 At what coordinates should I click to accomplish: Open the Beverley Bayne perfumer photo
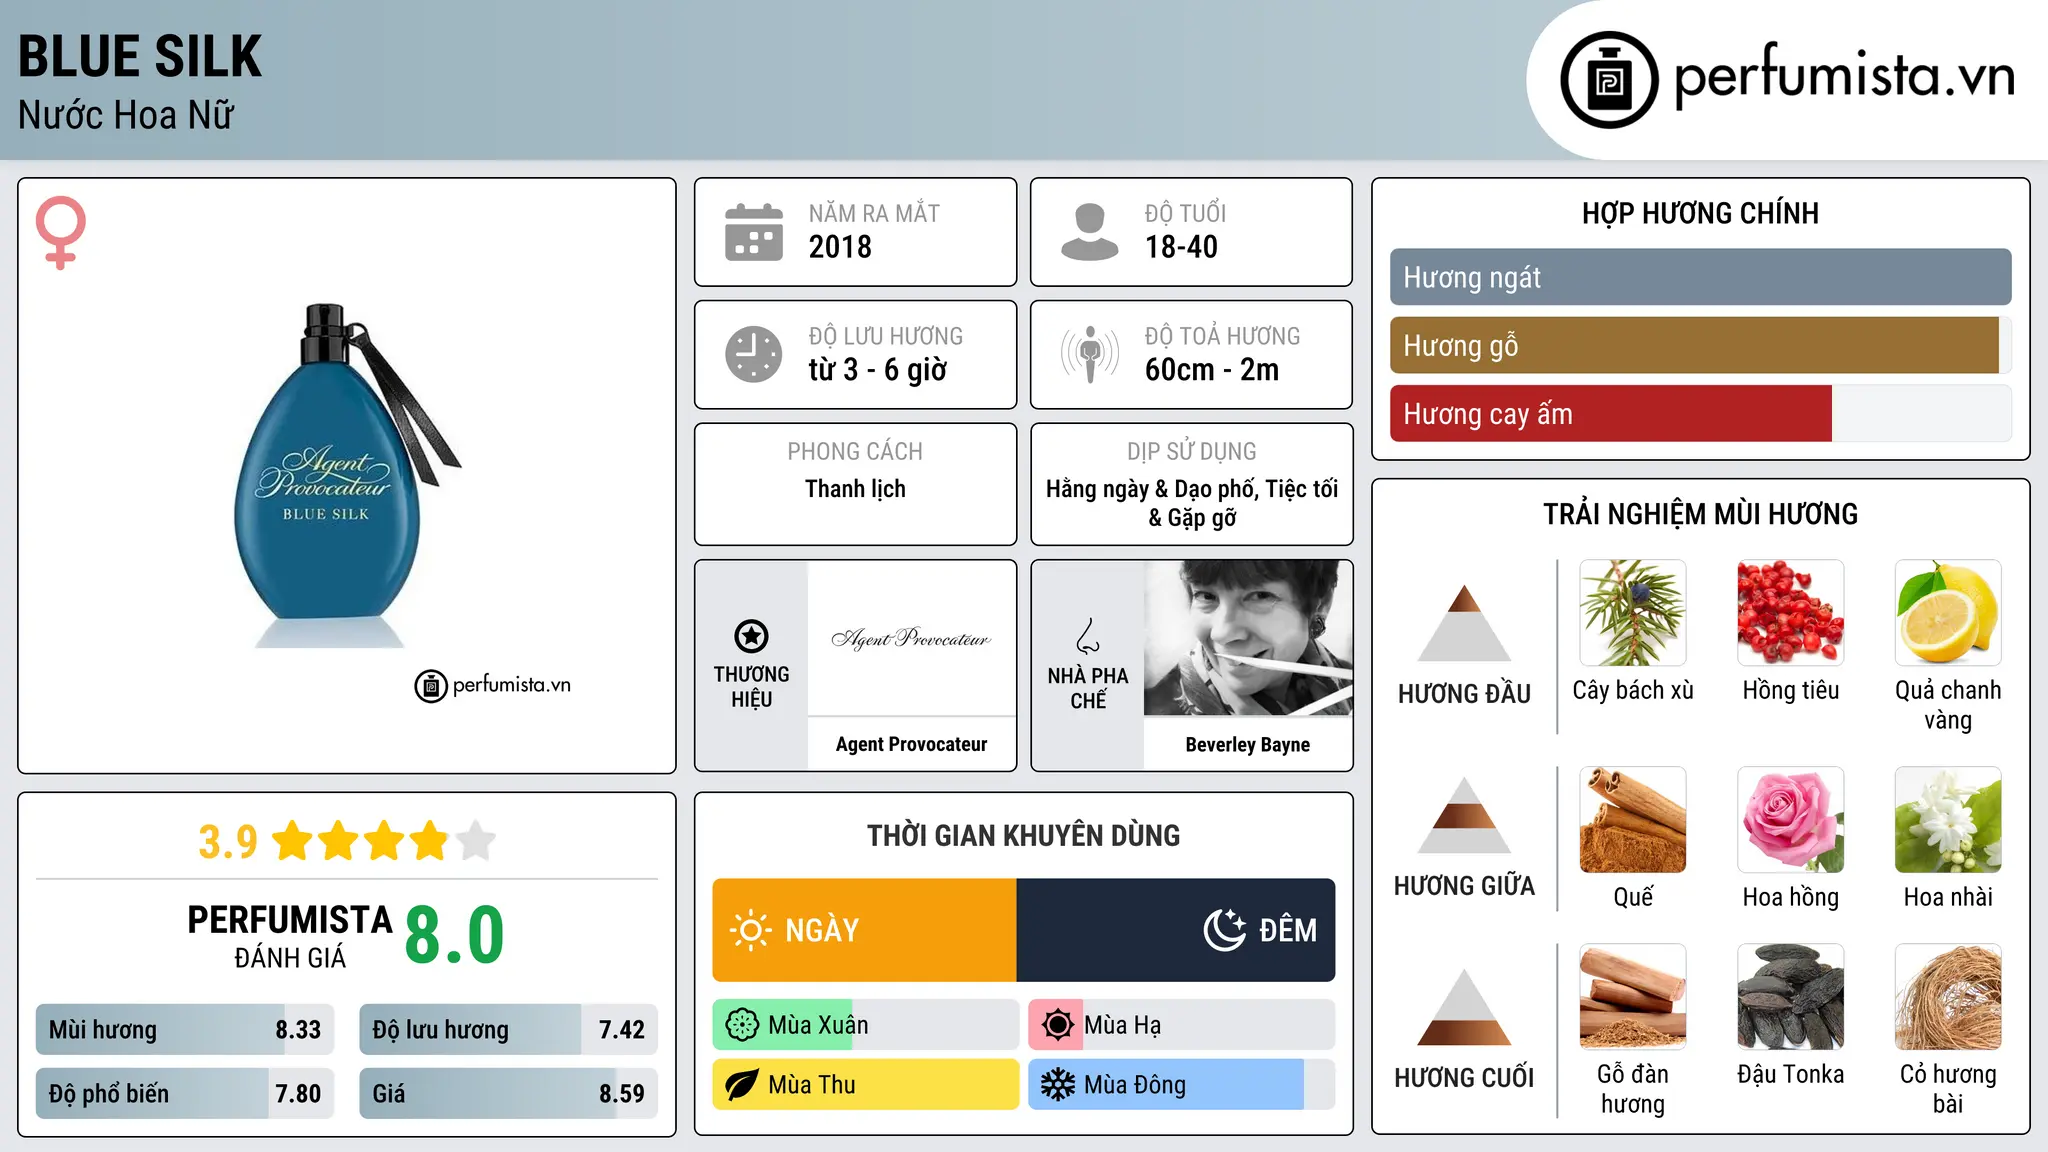pyautogui.click(x=1247, y=638)
